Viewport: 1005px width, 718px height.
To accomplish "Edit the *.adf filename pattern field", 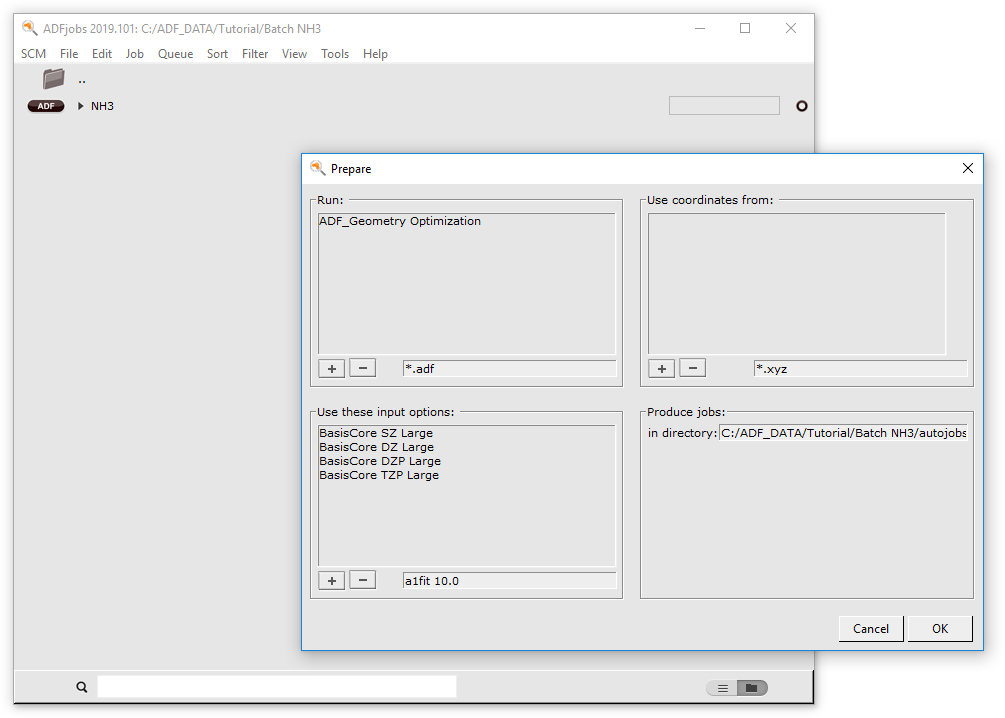I will 510,368.
